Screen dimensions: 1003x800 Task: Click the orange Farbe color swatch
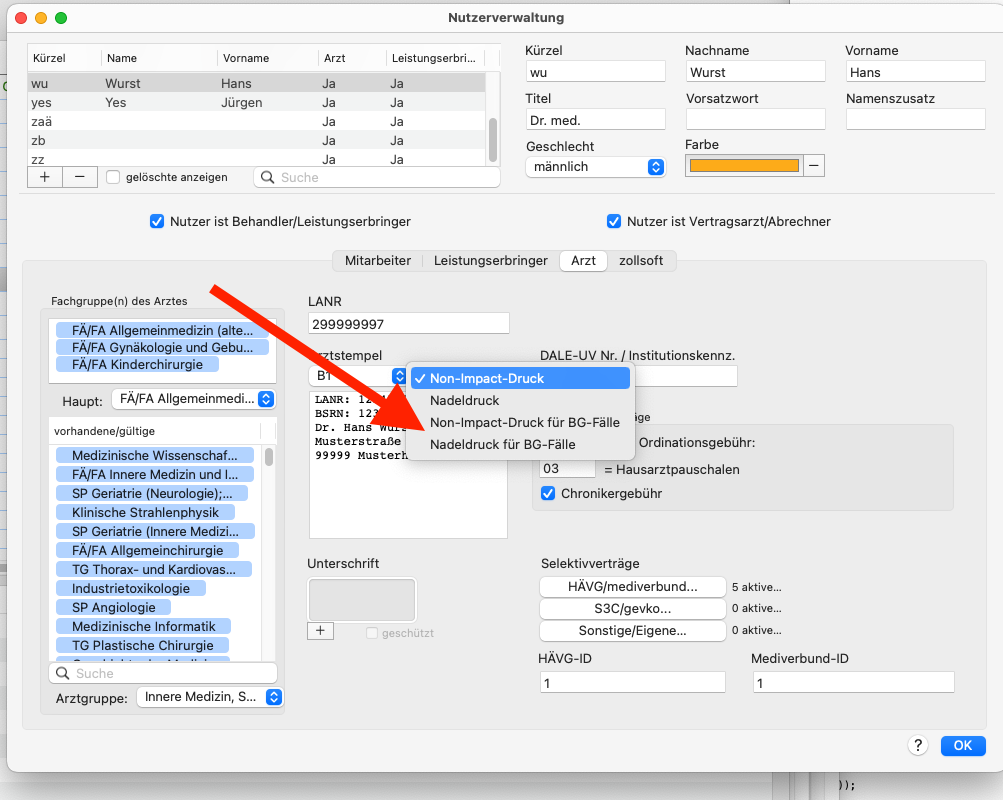(x=744, y=166)
